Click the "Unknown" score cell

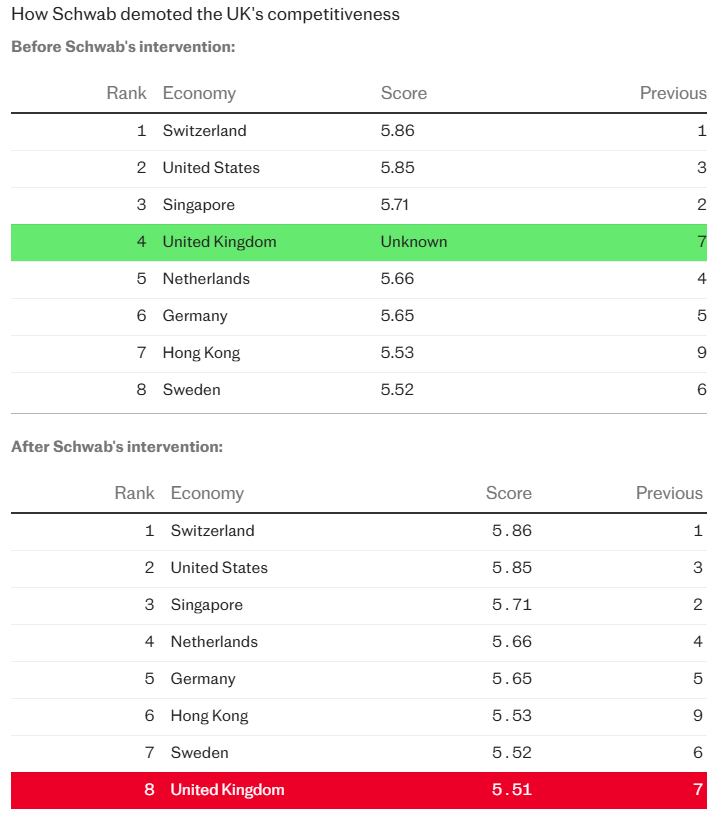[414, 242]
